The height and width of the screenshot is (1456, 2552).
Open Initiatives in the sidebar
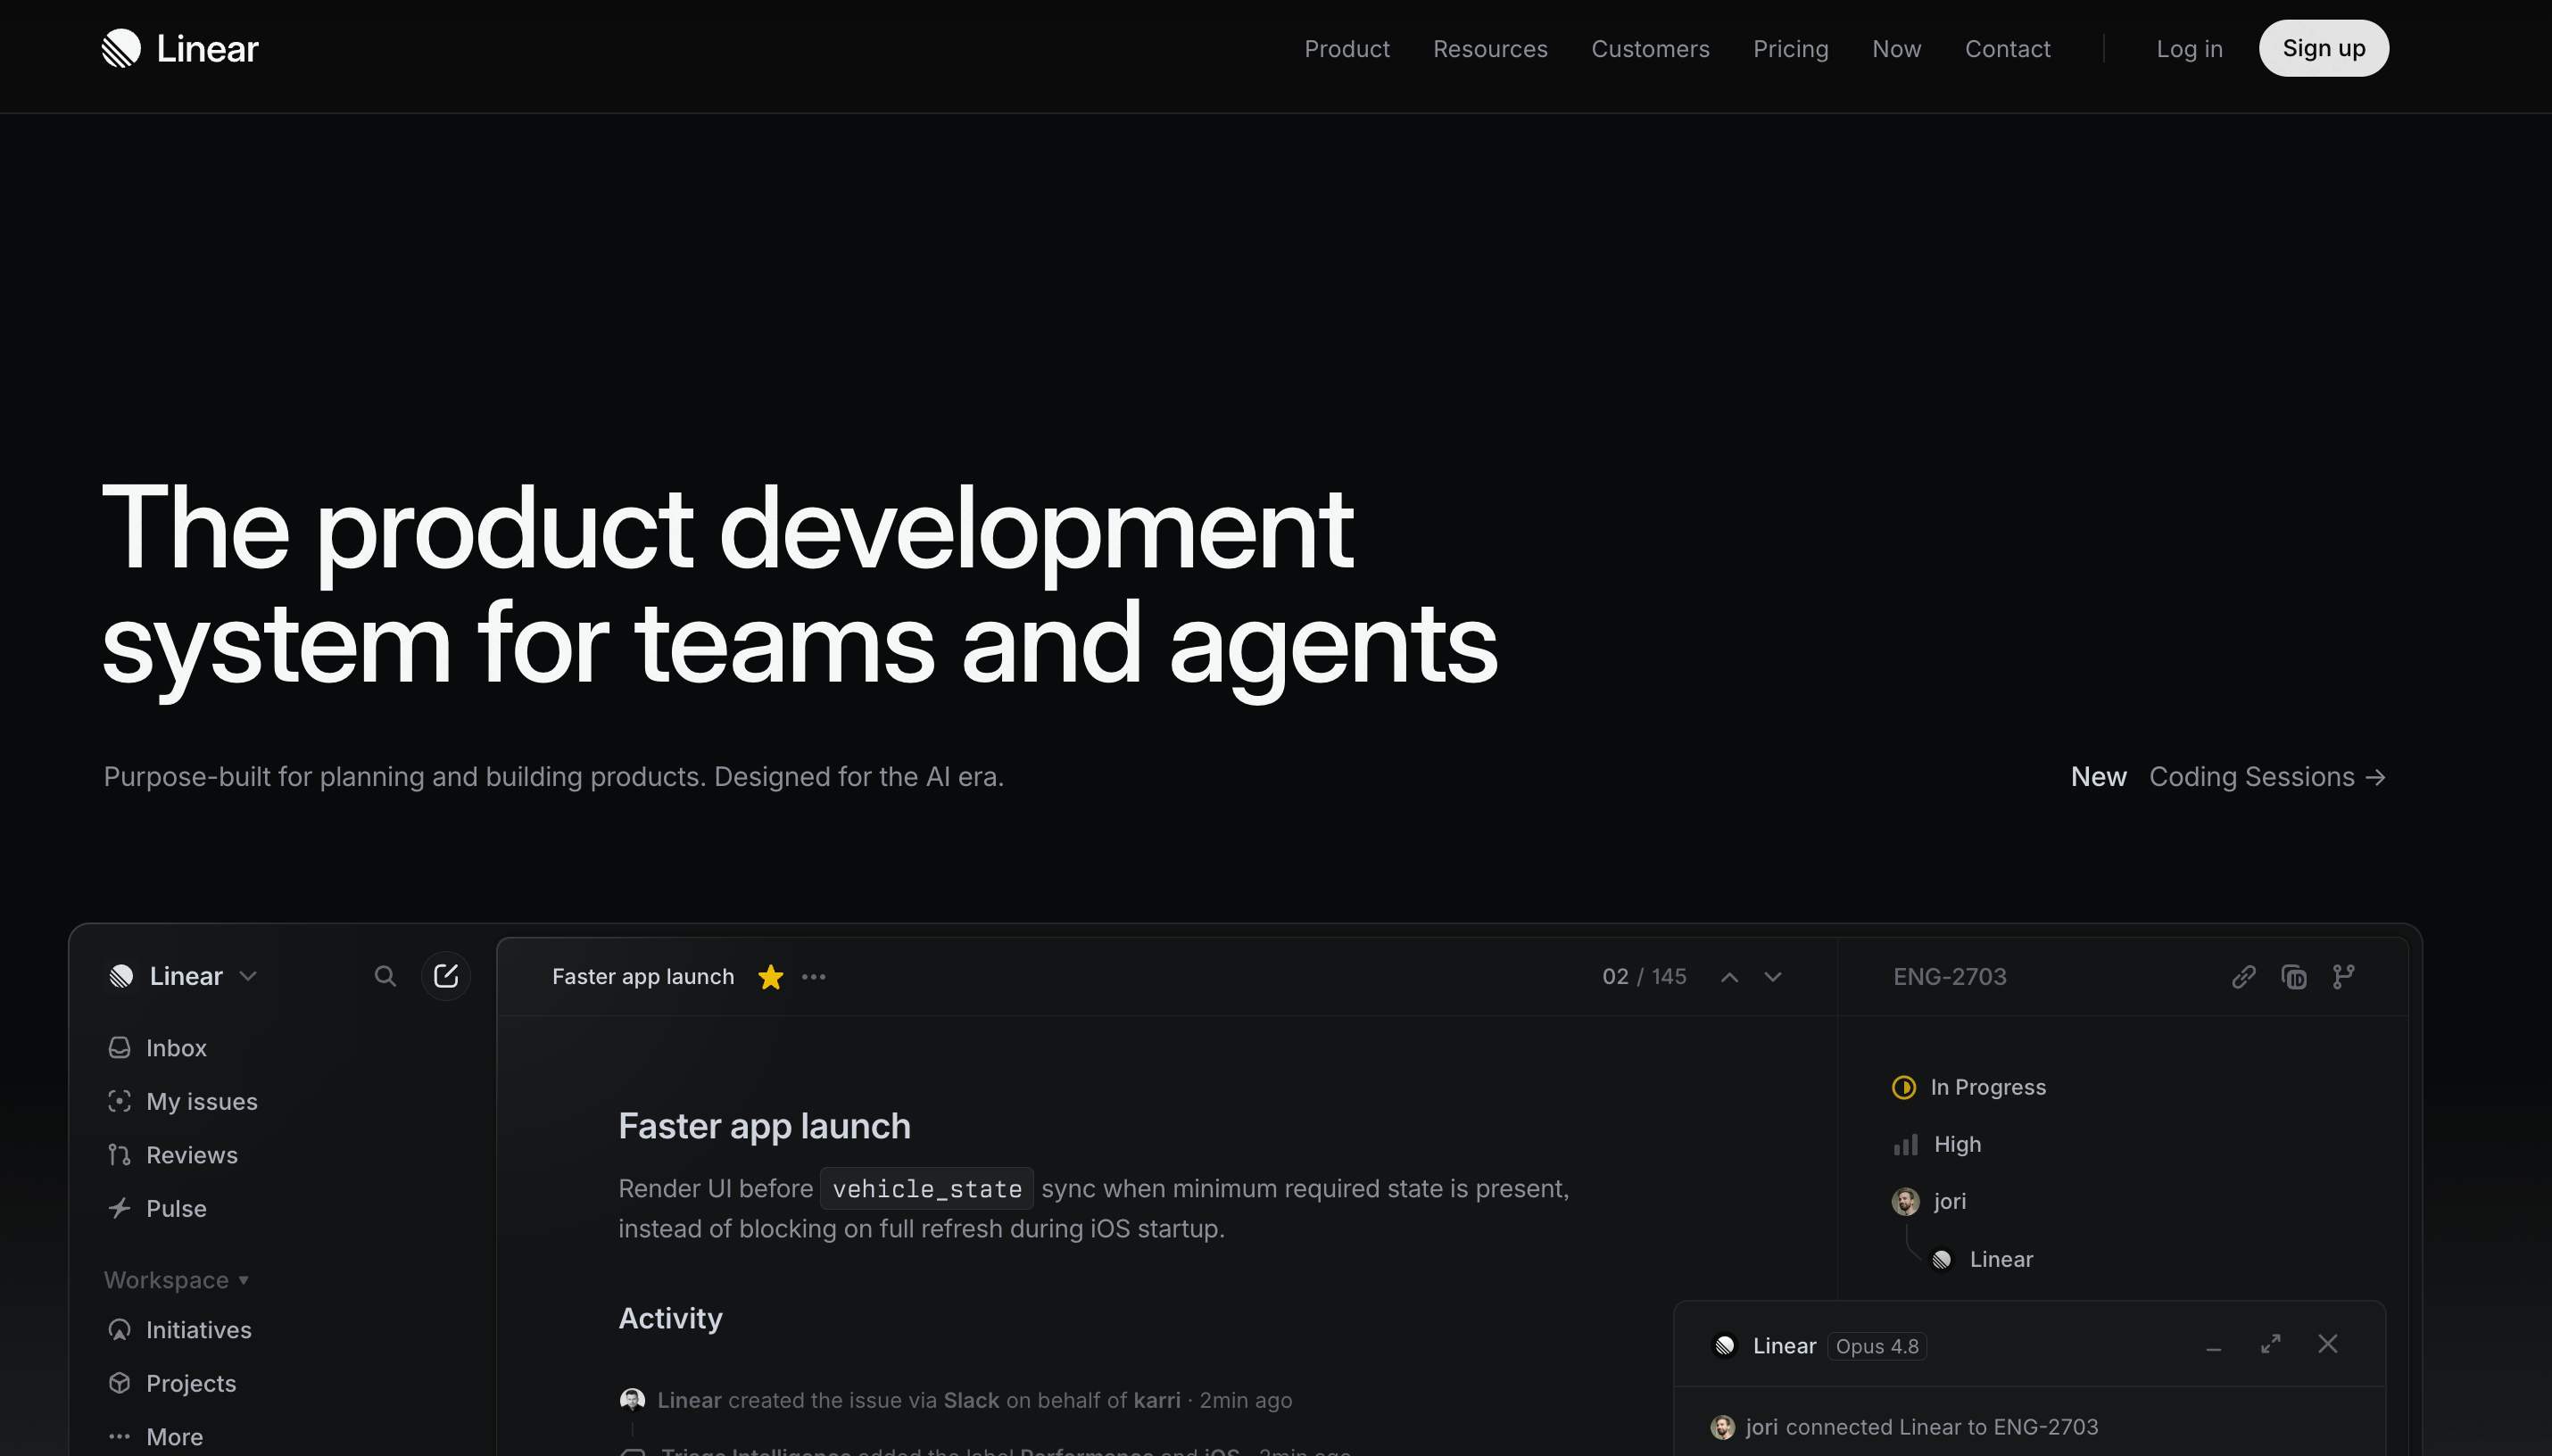[x=179, y=1330]
